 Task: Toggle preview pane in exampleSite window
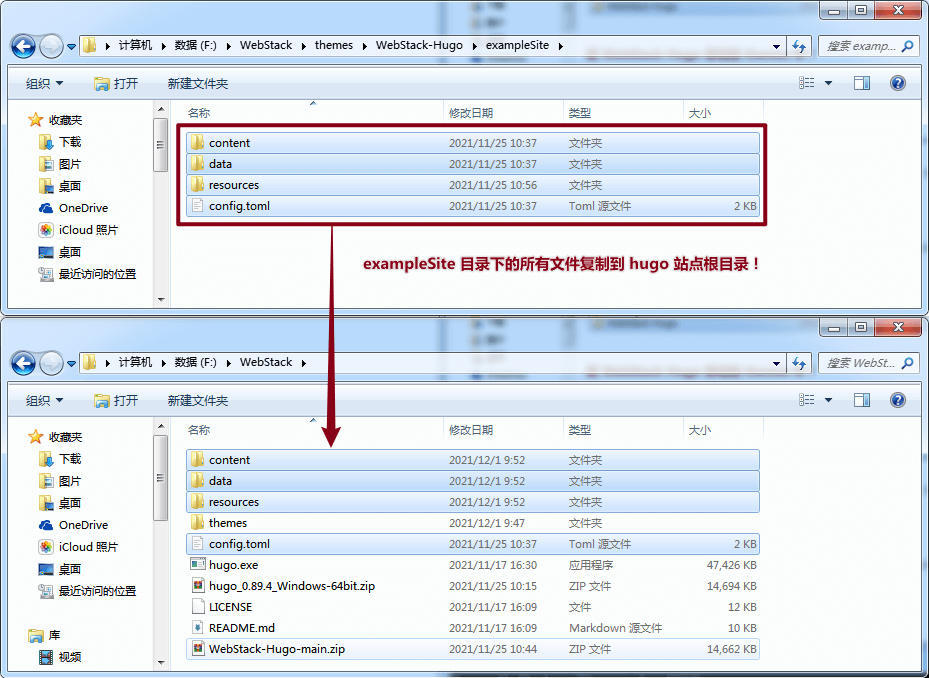click(x=862, y=83)
